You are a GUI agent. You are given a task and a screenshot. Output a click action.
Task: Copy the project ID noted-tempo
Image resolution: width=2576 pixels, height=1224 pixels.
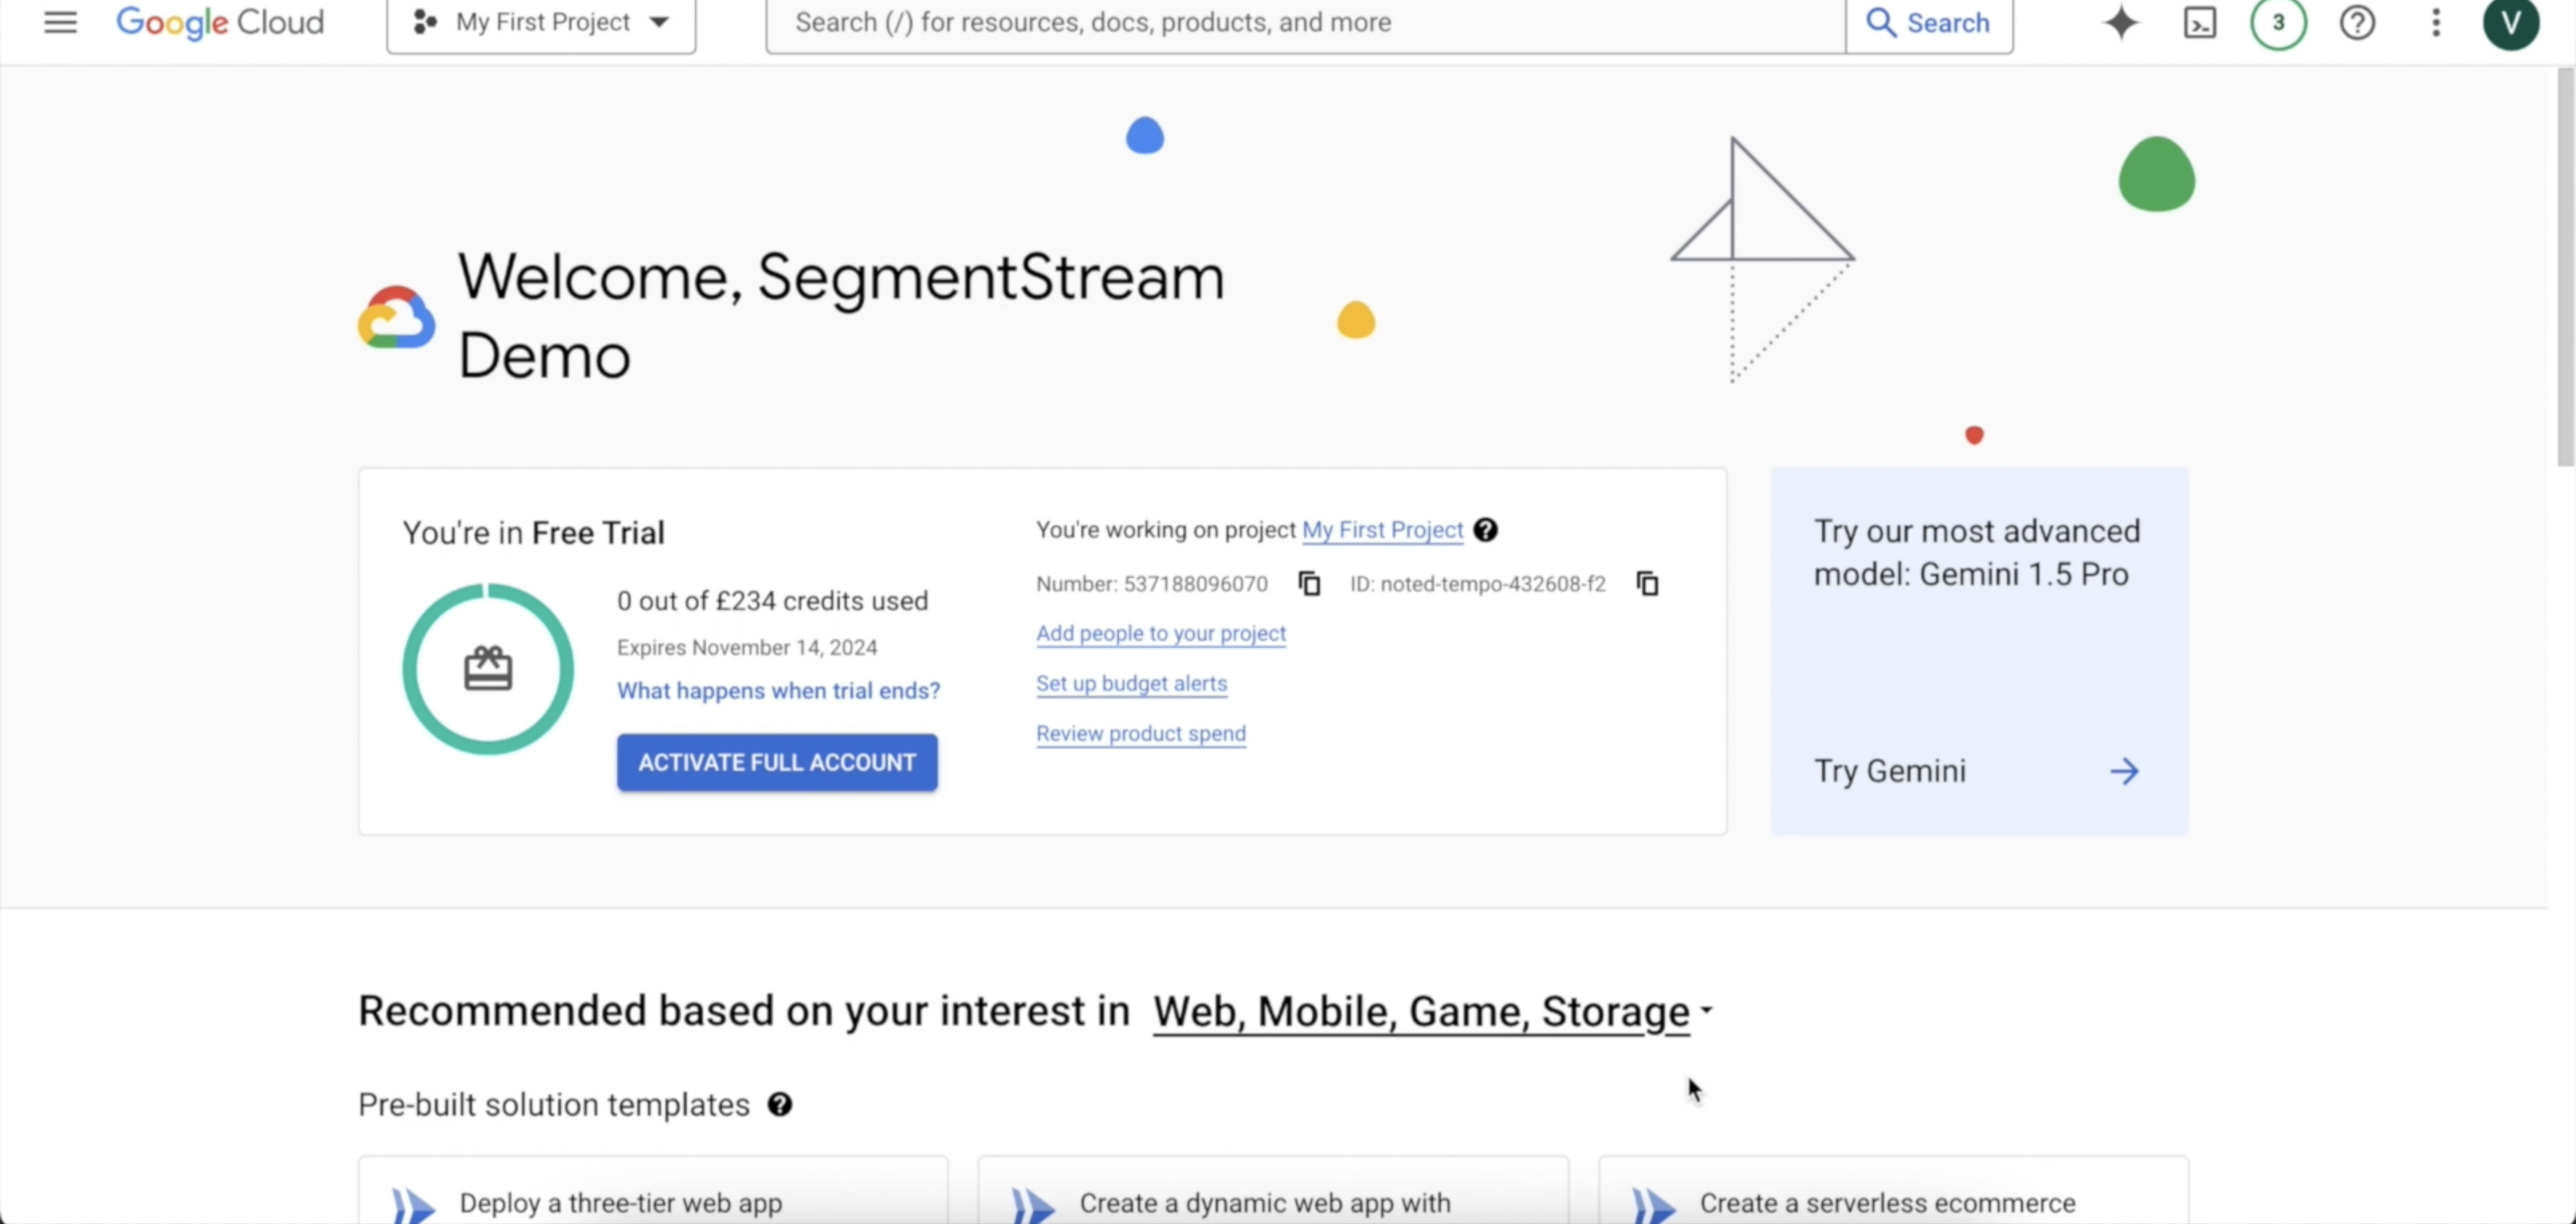point(1647,583)
